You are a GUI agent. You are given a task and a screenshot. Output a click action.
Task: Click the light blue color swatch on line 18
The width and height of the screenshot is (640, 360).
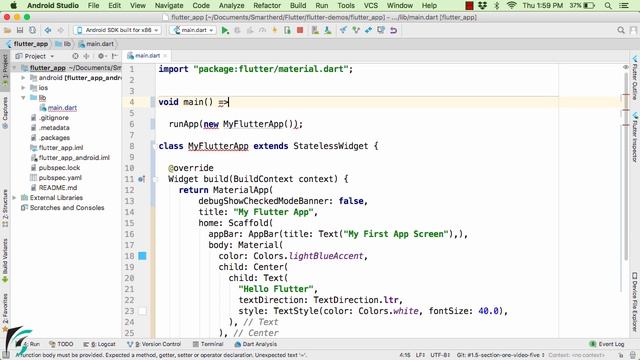[x=142, y=256]
